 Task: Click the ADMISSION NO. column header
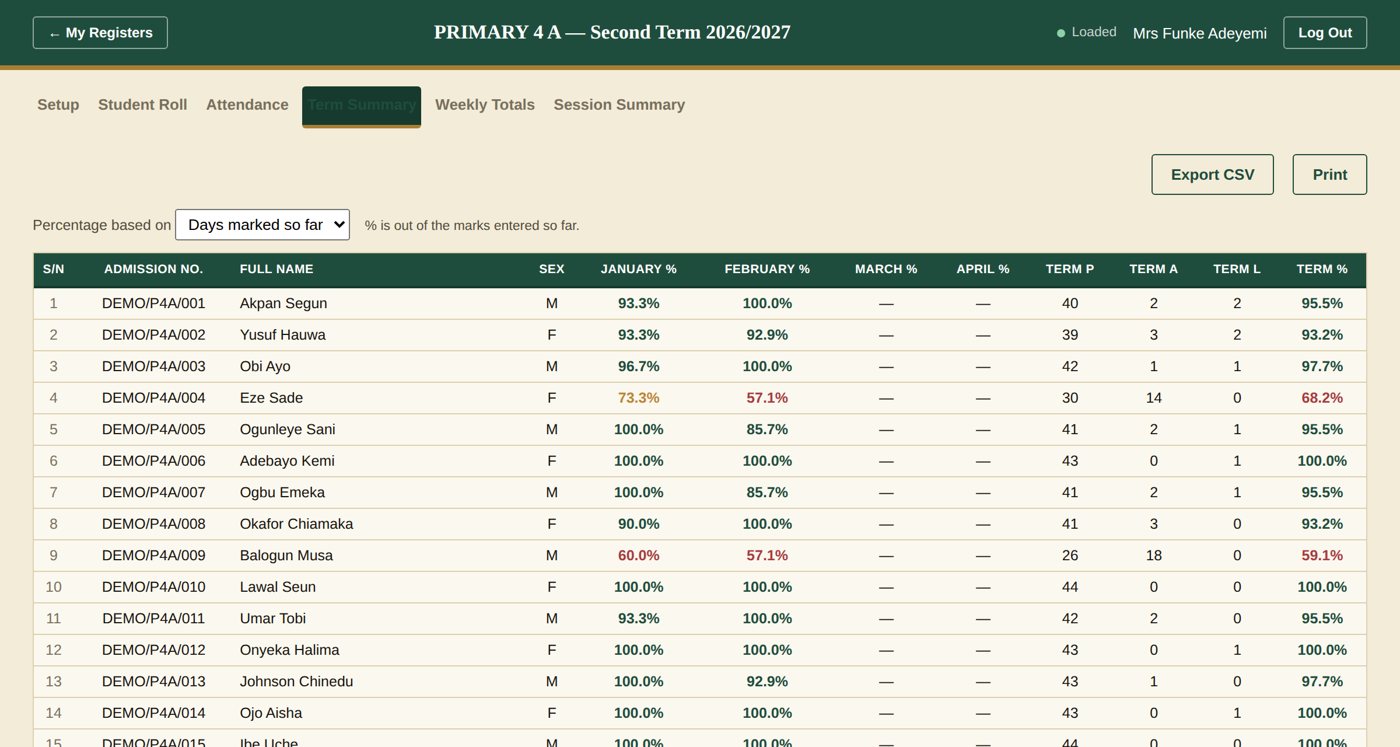153,269
